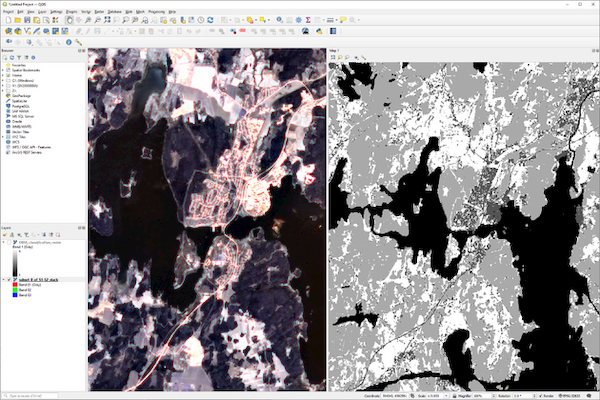Collapse all items in Browser panel

coord(26,57)
